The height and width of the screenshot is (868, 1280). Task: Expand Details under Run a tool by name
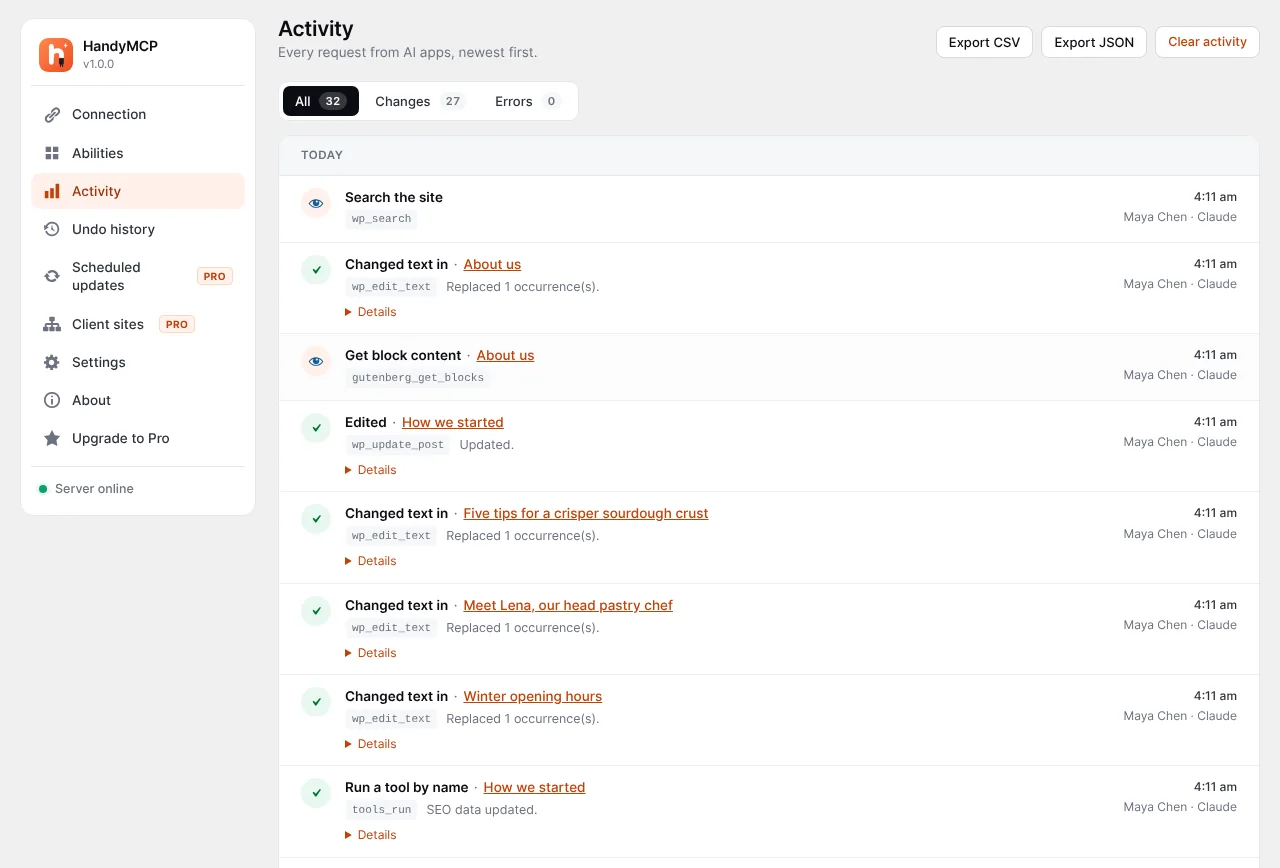(371, 835)
